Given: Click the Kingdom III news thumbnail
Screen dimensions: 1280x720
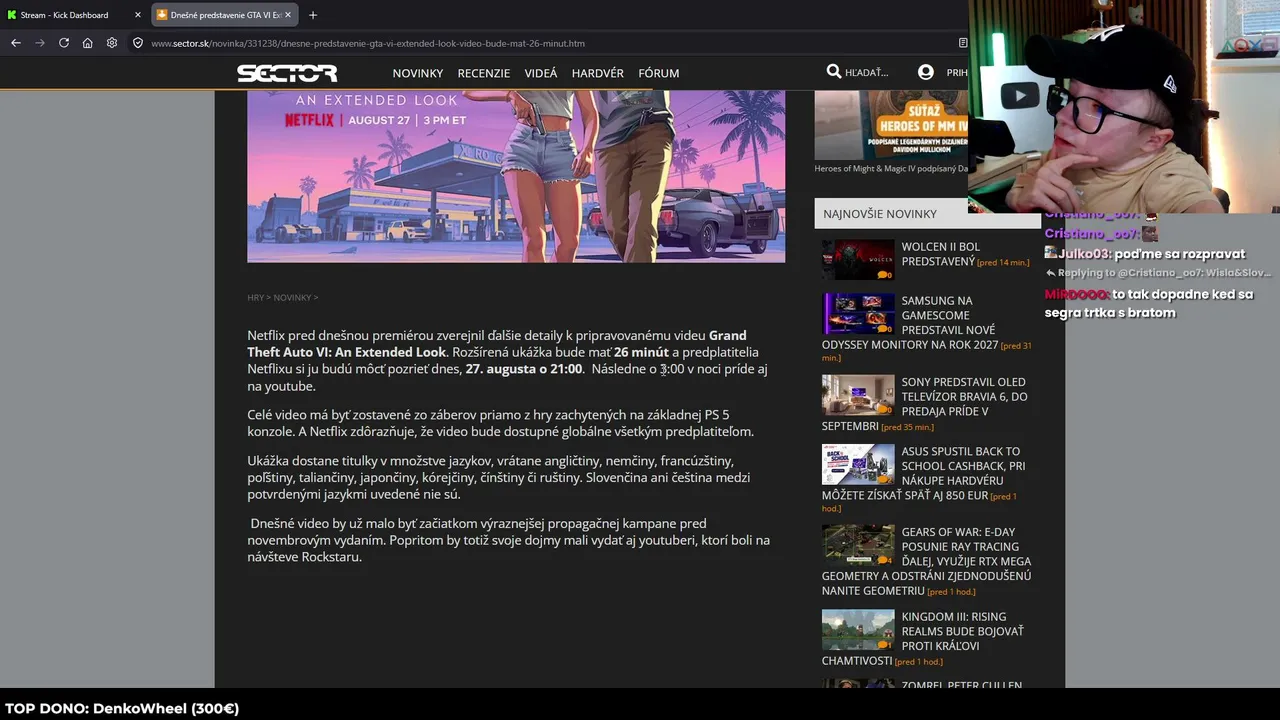Looking at the screenshot, I should coord(858,630).
